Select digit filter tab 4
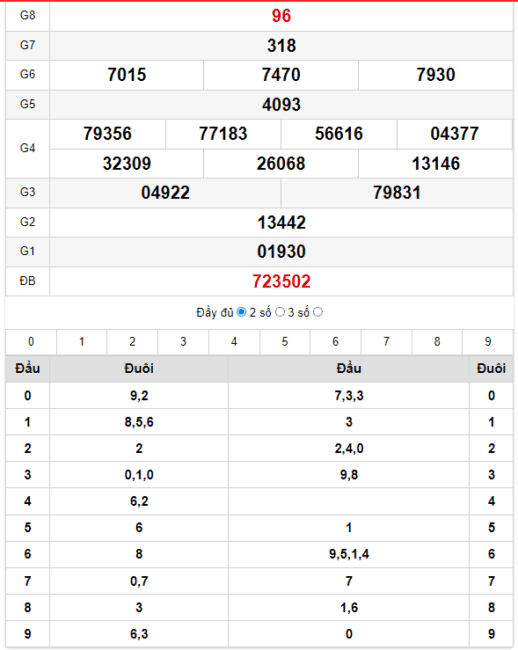 click(234, 342)
